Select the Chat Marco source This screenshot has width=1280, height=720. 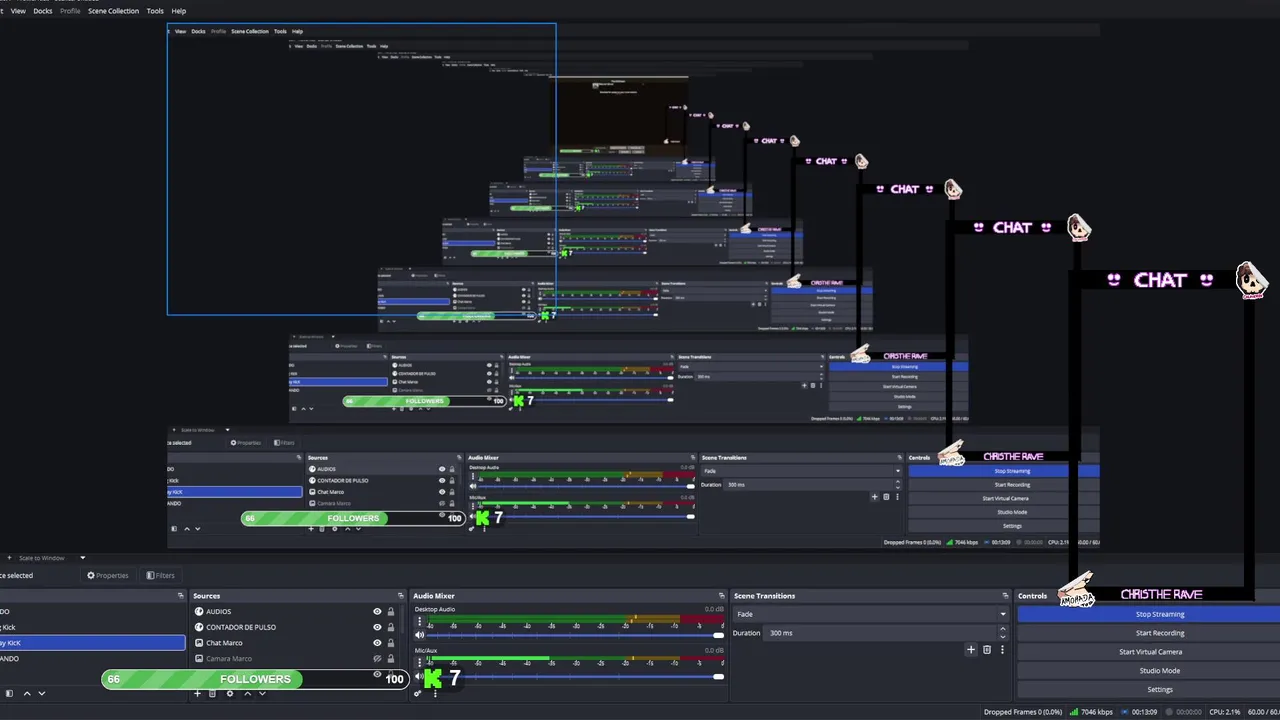[295, 643]
